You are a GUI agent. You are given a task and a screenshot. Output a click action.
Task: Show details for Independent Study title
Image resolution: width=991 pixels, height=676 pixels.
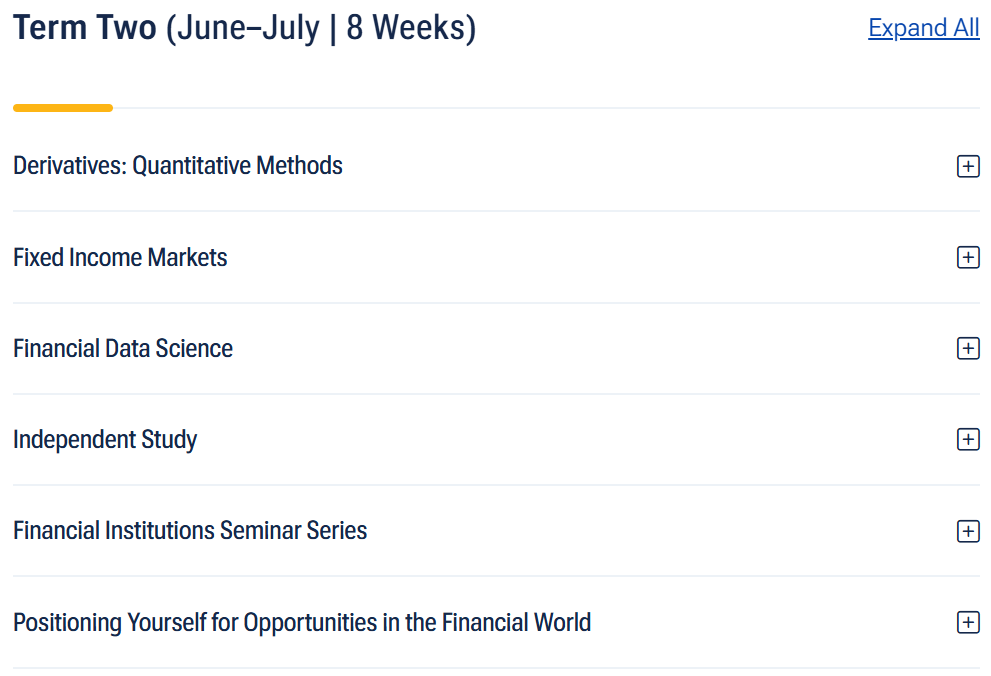pyautogui.click(x=105, y=440)
